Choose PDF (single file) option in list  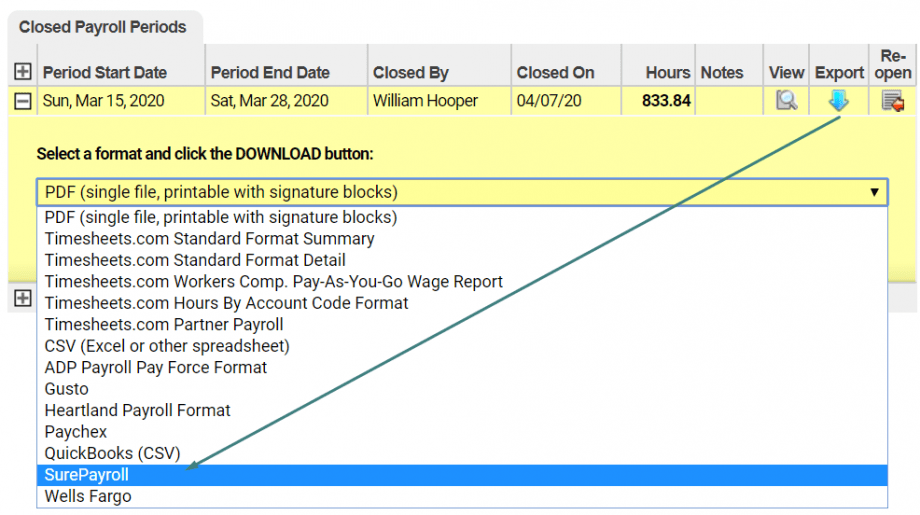(462, 217)
